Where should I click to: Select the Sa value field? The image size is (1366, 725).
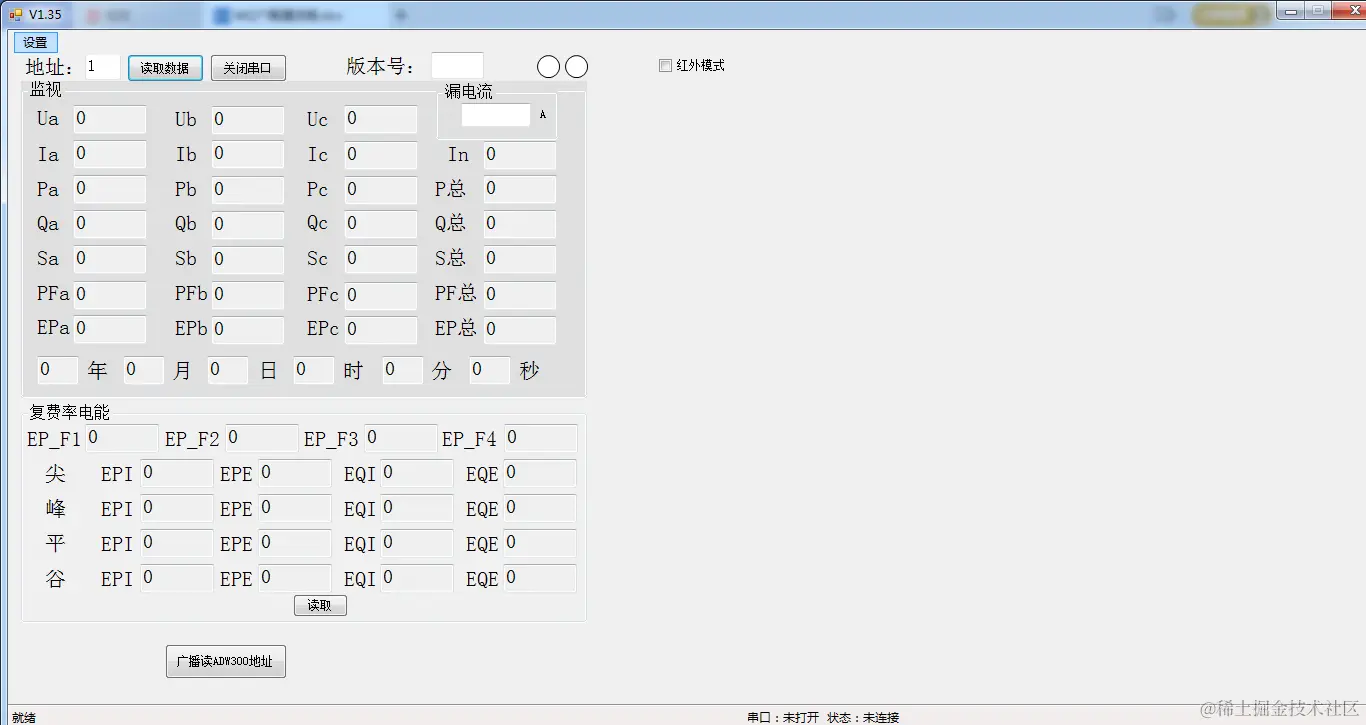[110, 260]
